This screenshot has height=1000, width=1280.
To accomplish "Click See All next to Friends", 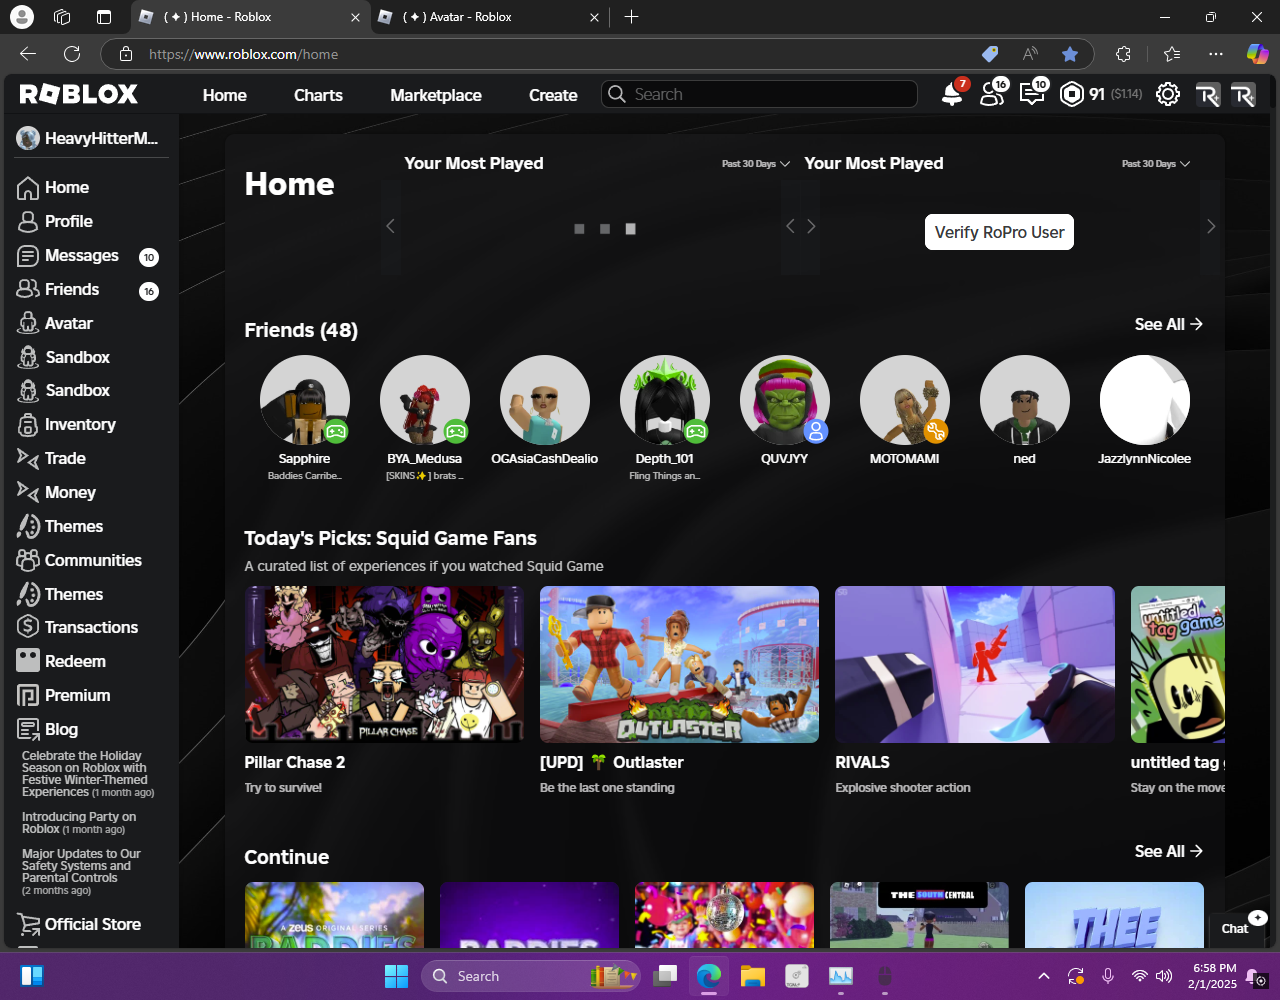I will coord(1168,324).
